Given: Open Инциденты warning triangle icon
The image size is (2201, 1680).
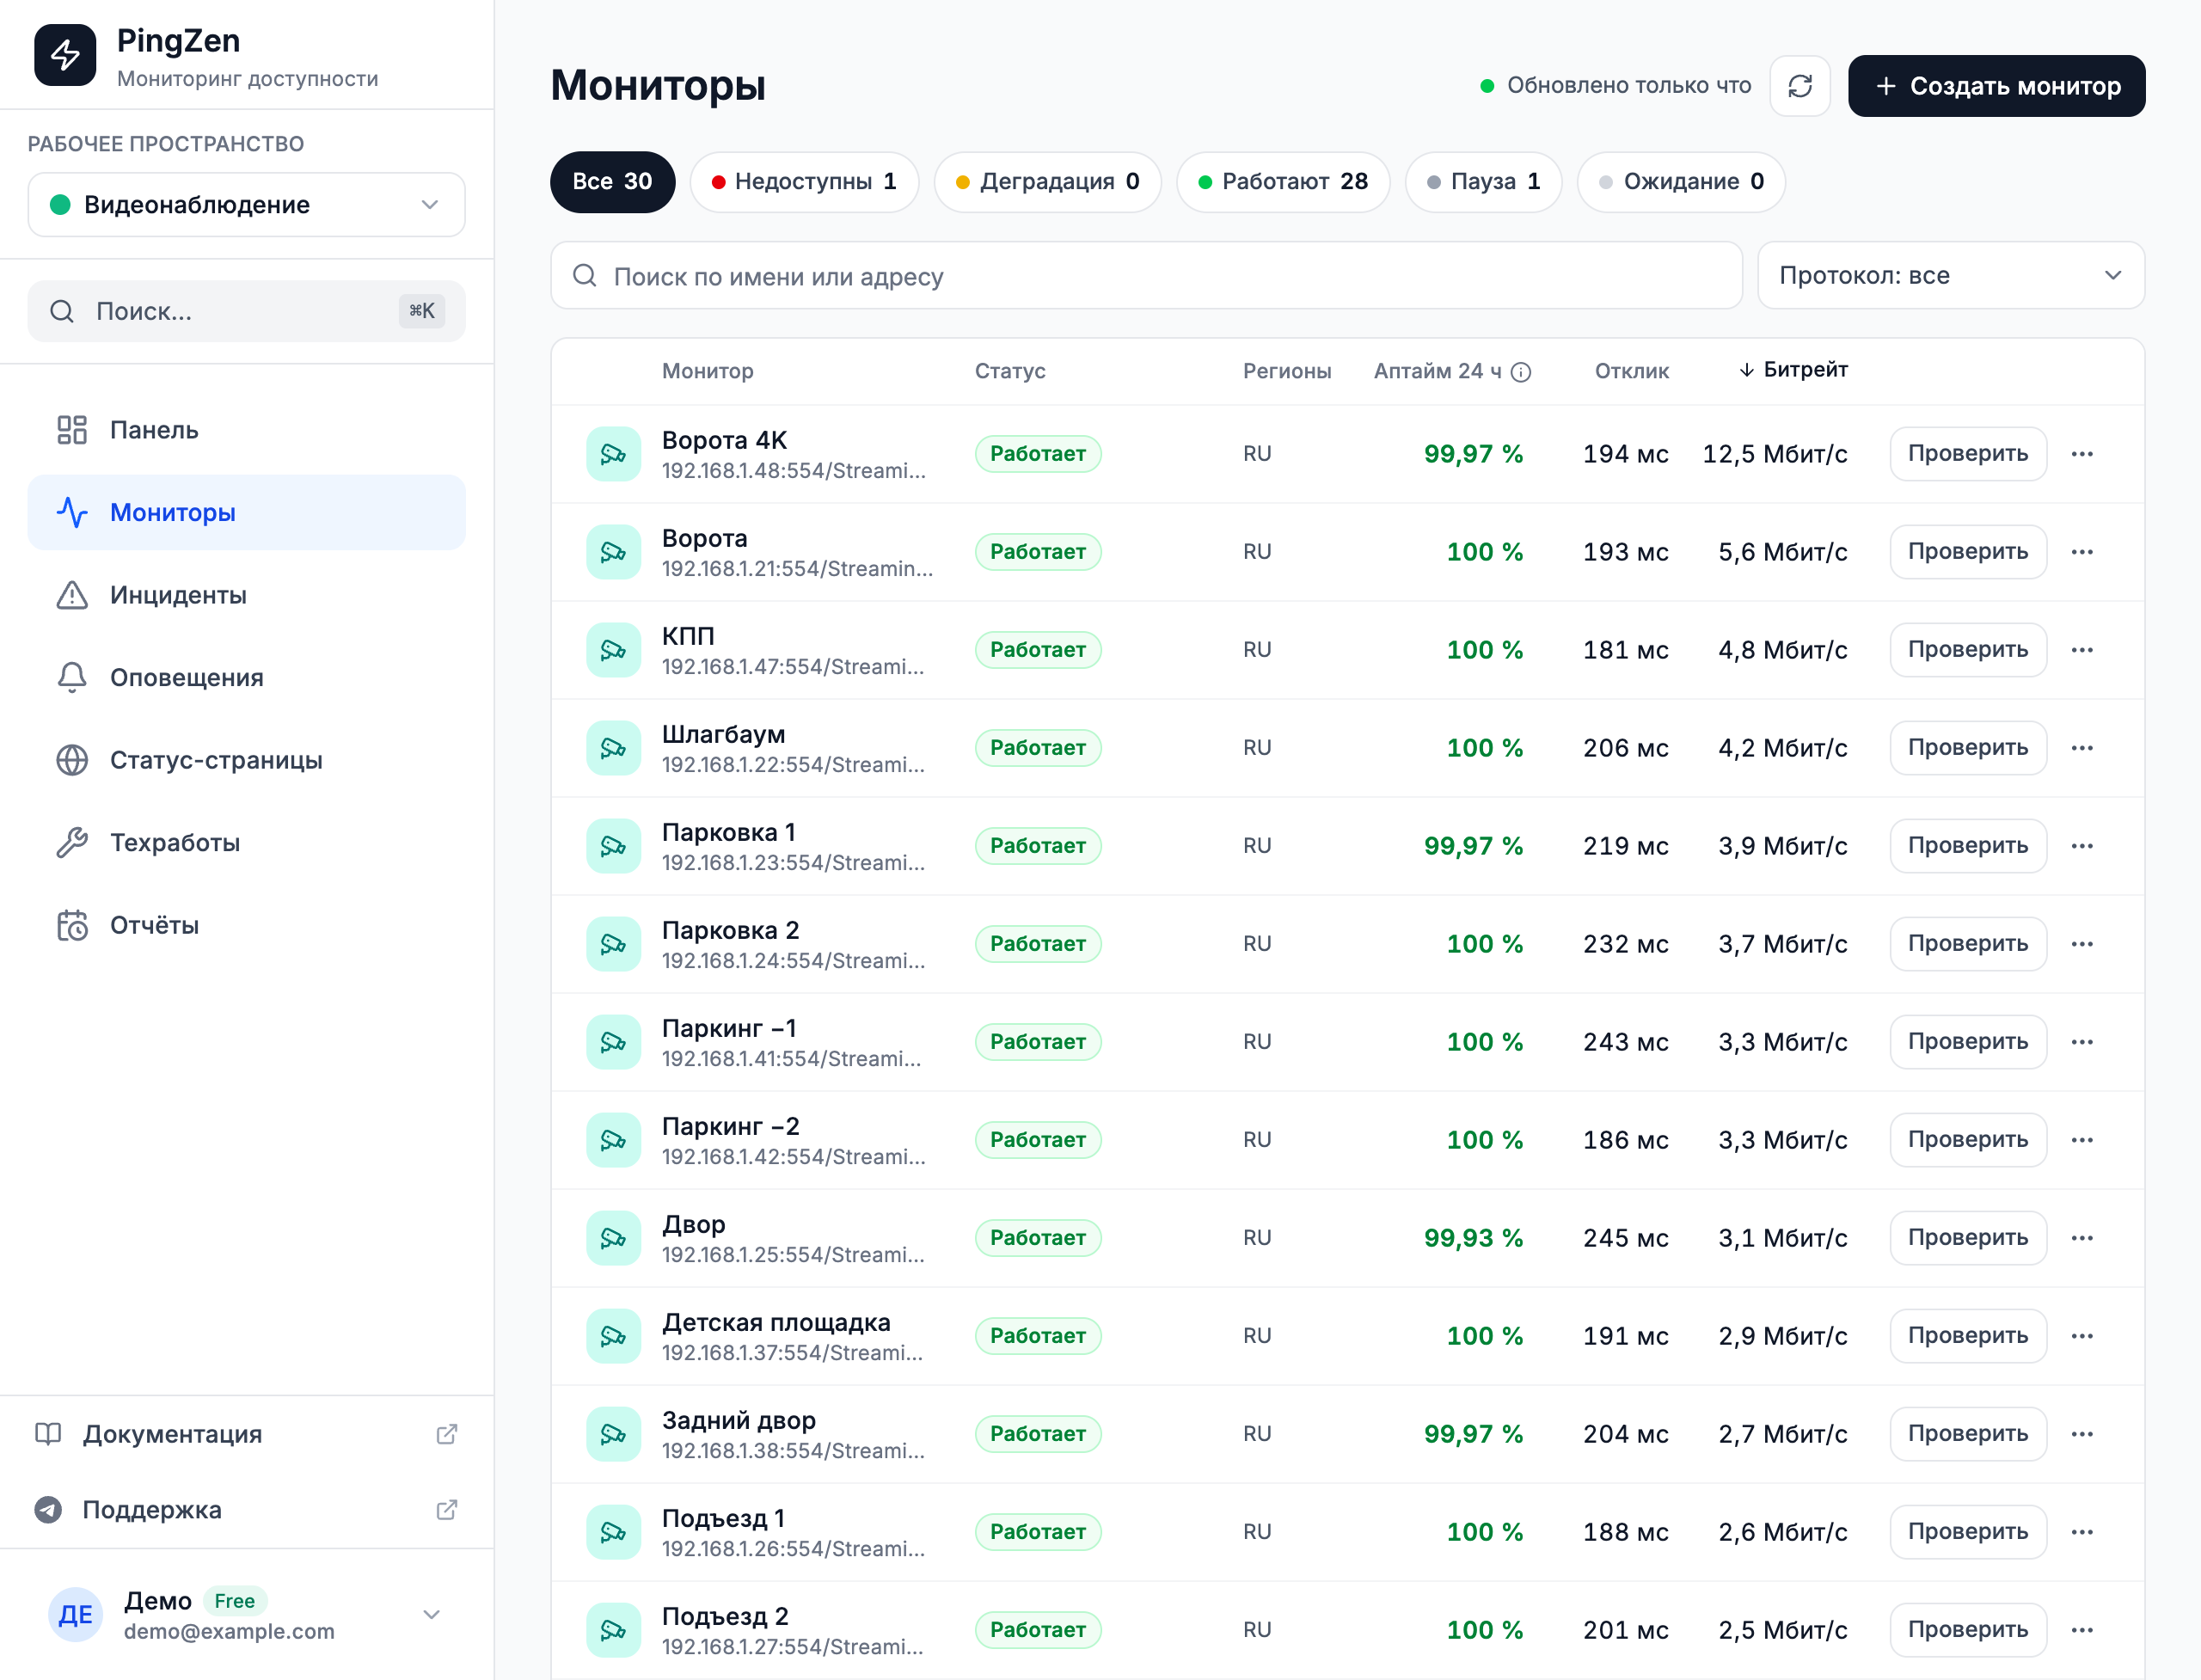Looking at the screenshot, I should pyautogui.click(x=72, y=595).
